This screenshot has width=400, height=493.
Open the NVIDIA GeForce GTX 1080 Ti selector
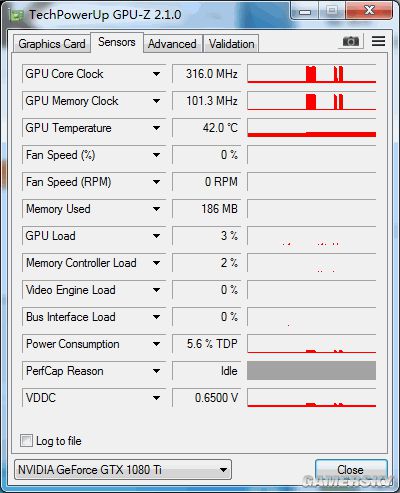point(123,470)
